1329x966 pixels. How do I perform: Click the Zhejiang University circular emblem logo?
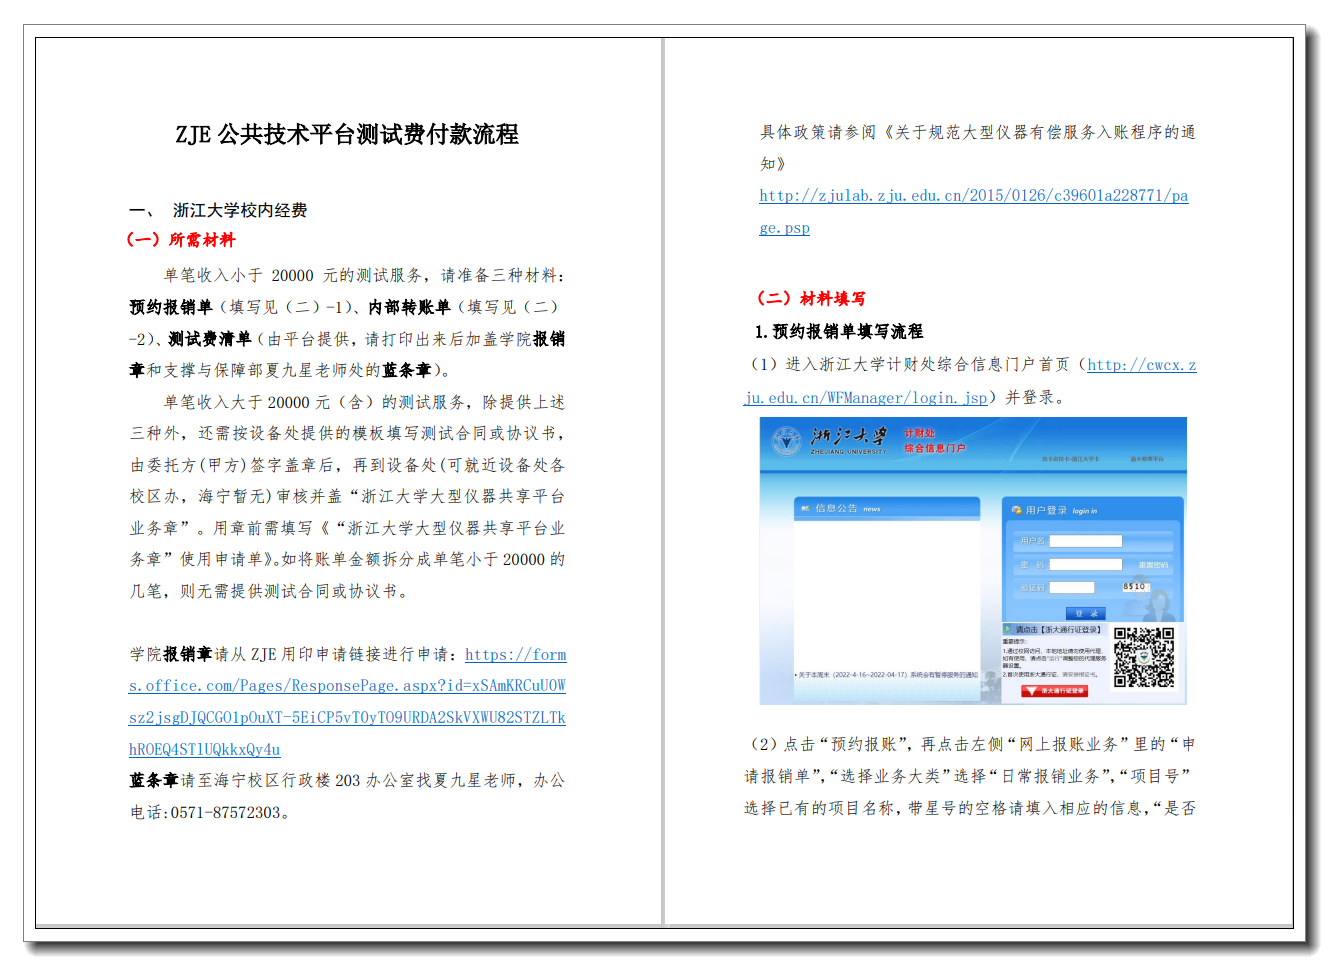pyautogui.click(x=787, y=440)
